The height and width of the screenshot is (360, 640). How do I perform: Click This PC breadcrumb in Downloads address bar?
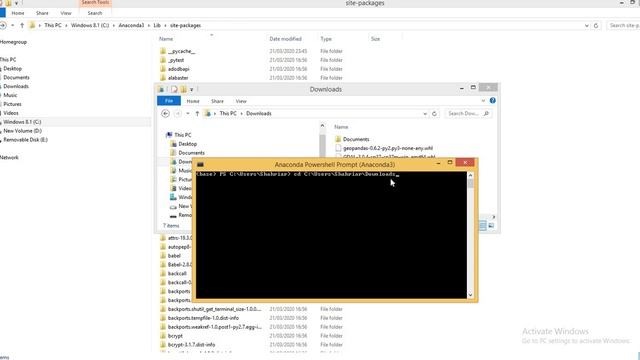(x=228, y=113)
